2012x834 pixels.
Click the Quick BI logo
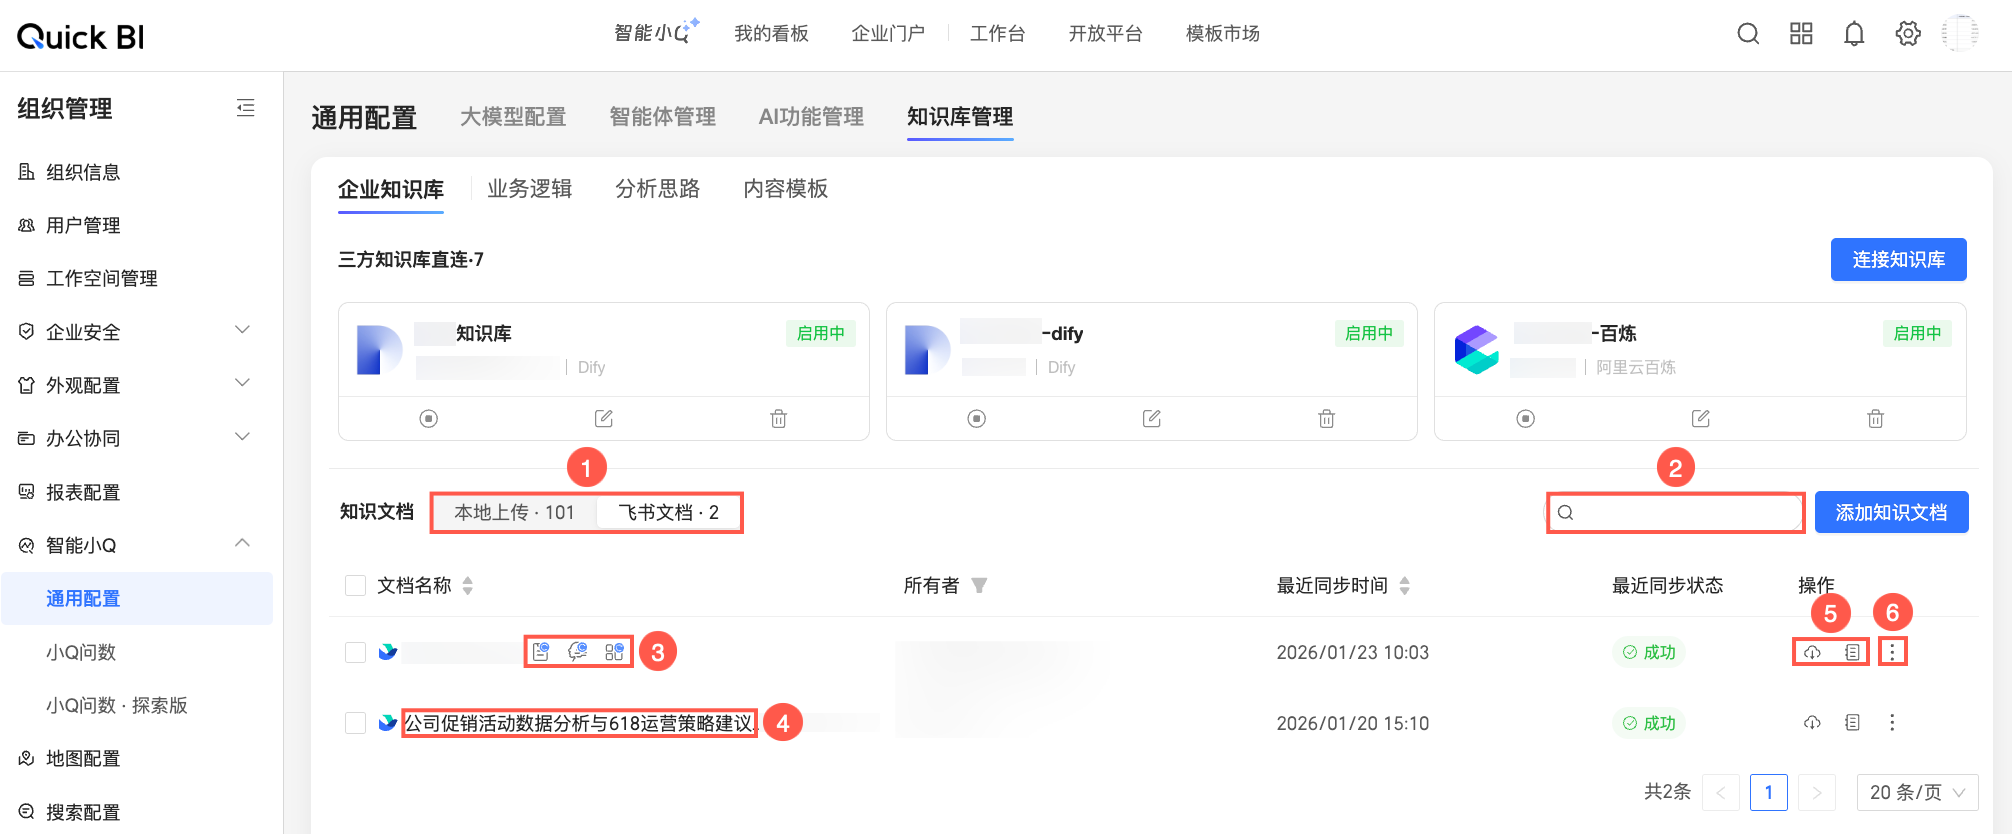click(81, 37)
